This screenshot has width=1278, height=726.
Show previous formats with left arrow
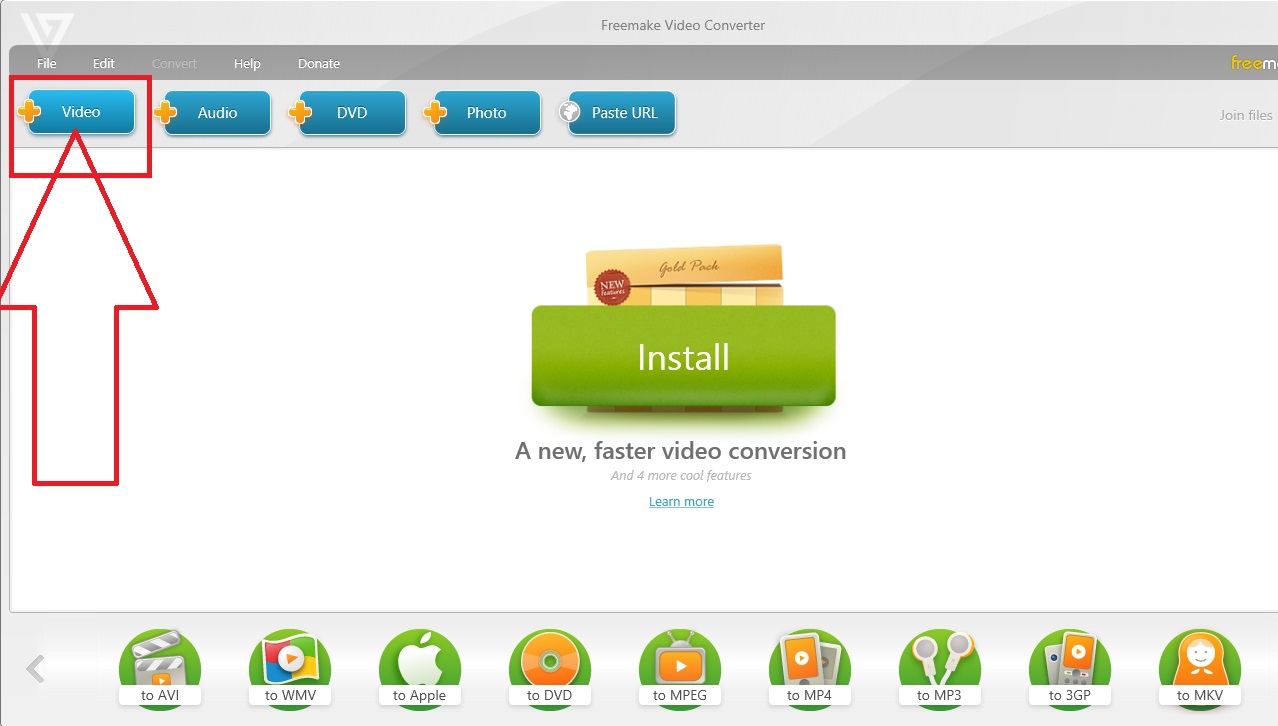[36, 668]
